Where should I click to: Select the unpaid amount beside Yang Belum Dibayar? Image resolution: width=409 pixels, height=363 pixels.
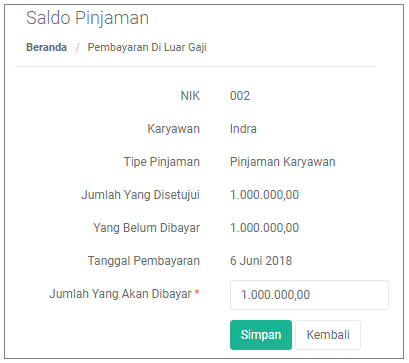coord(264,228)
